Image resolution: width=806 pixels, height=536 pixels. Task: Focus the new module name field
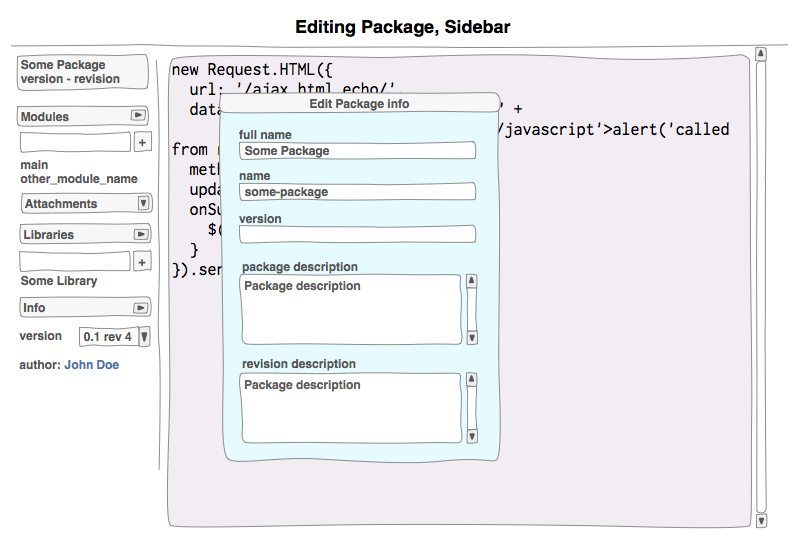[x=75, y=142]
